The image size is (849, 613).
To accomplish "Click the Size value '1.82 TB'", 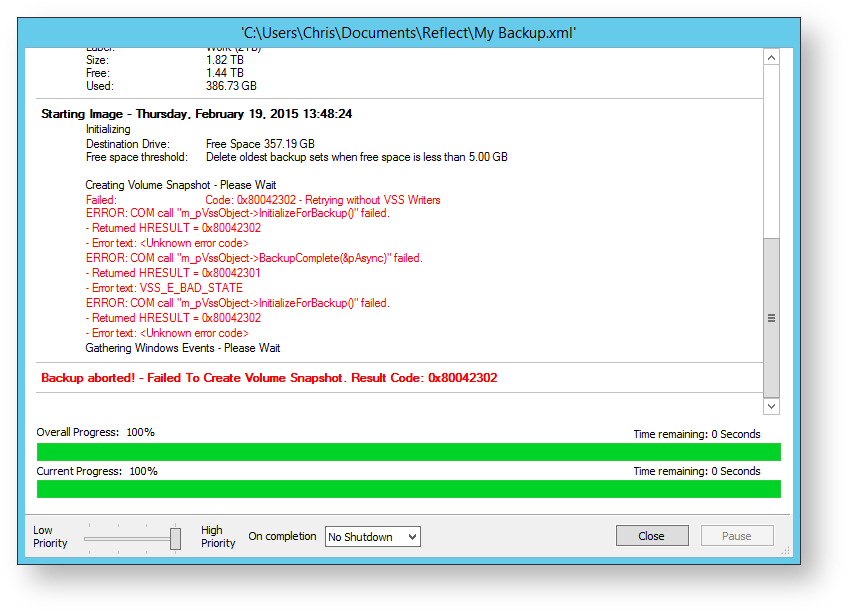I will pyautogui.click(x=225, y=60).
